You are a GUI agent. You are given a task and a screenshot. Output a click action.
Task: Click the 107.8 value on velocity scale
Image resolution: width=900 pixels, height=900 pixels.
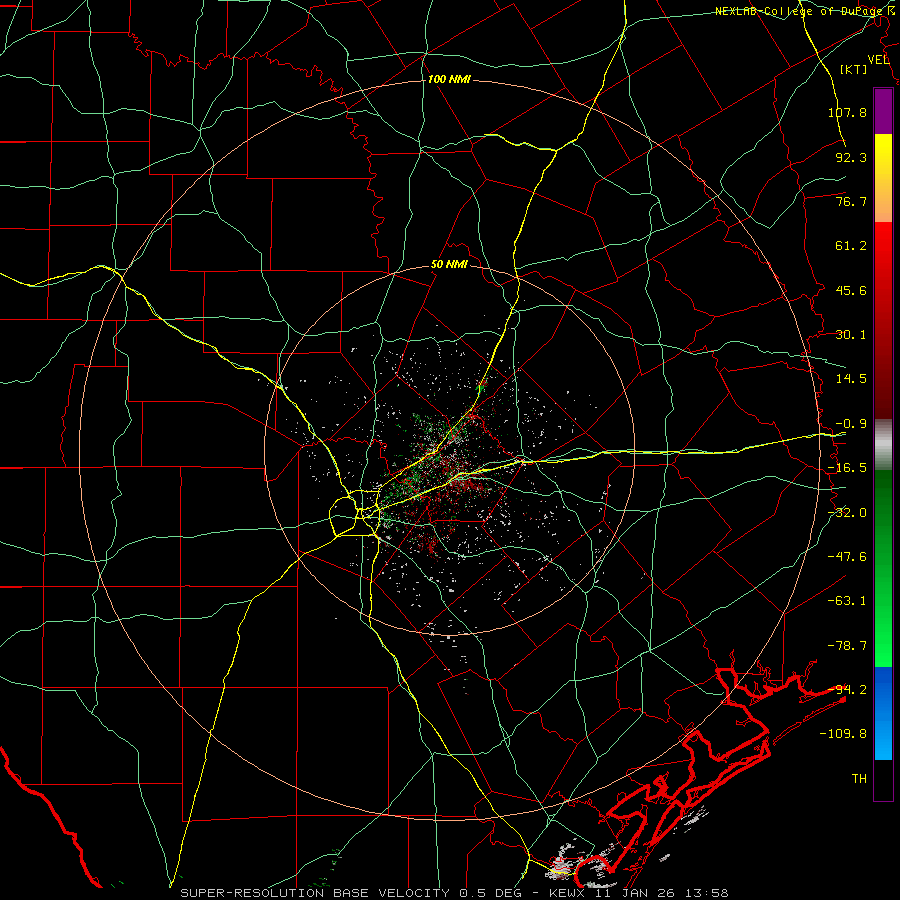pyautogui.click(x=847, y=112)
